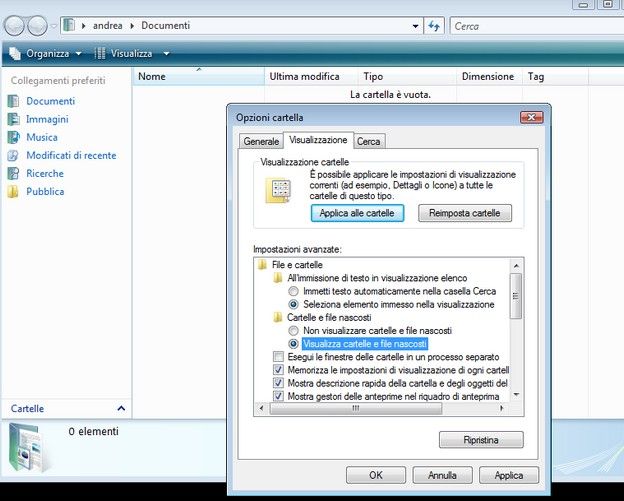Click the Ricerche icon in the sidebar
This screenshot has height=501, width=624.
[x=13, y=173]
